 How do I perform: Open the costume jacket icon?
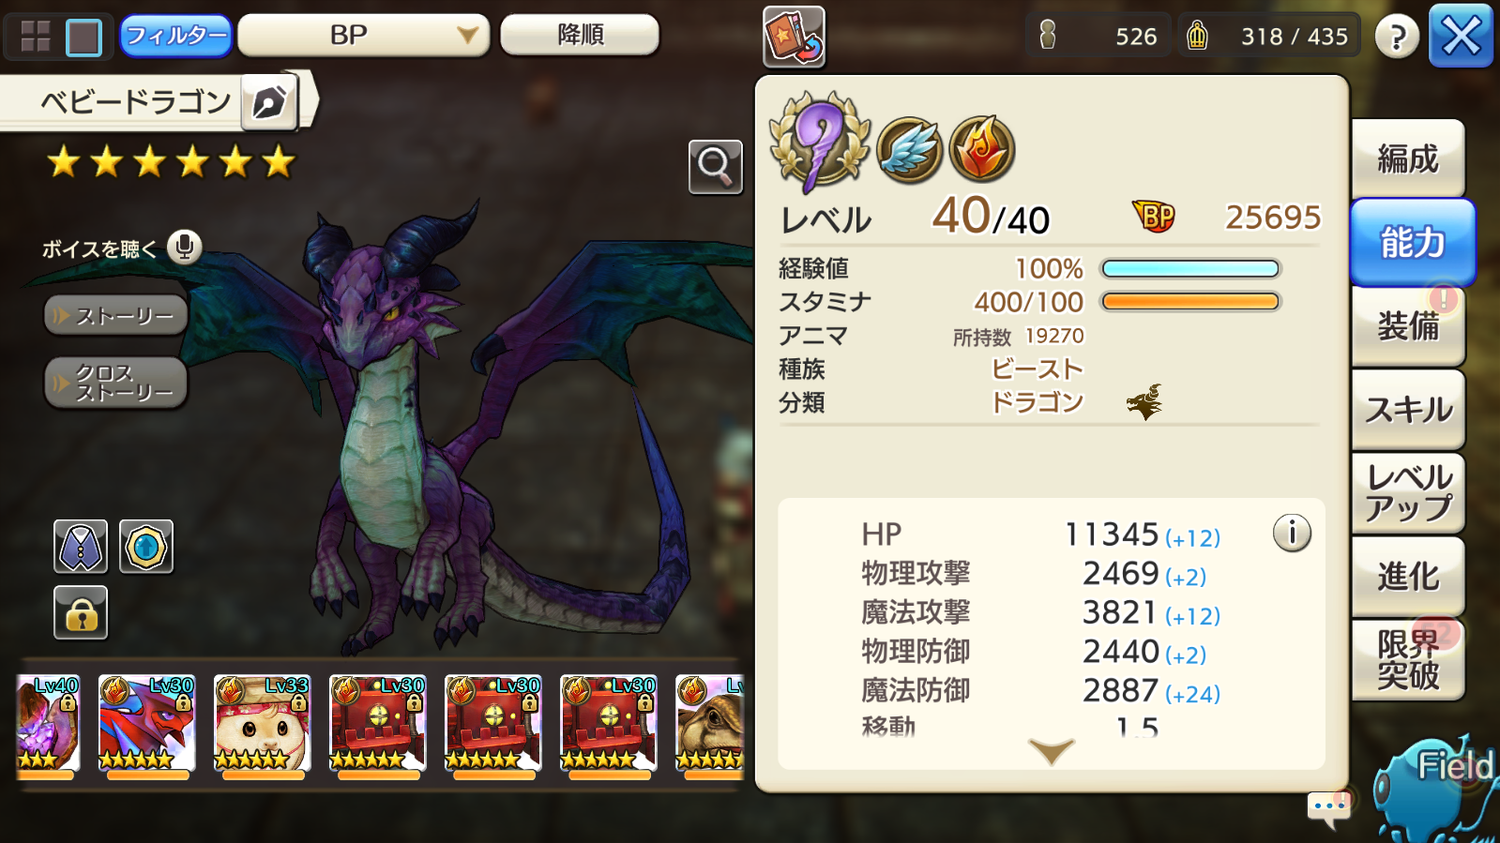point(81,546)
